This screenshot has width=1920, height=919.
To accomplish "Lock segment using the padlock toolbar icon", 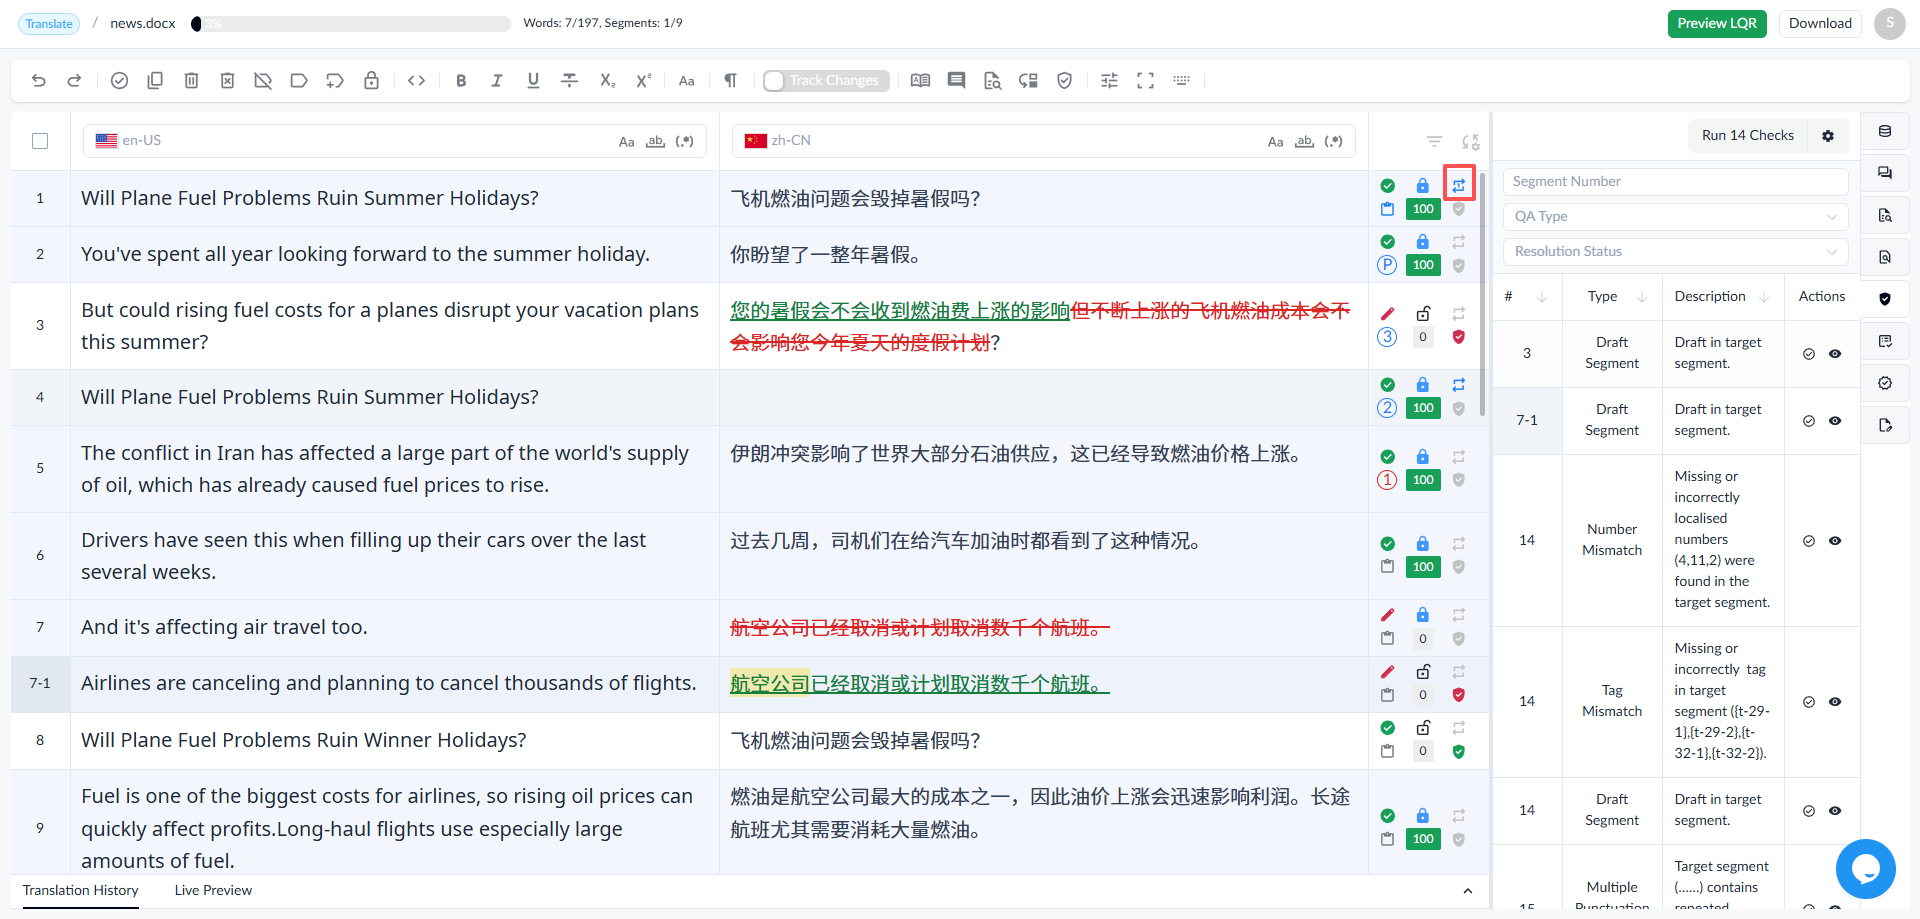I will (371, 80).
